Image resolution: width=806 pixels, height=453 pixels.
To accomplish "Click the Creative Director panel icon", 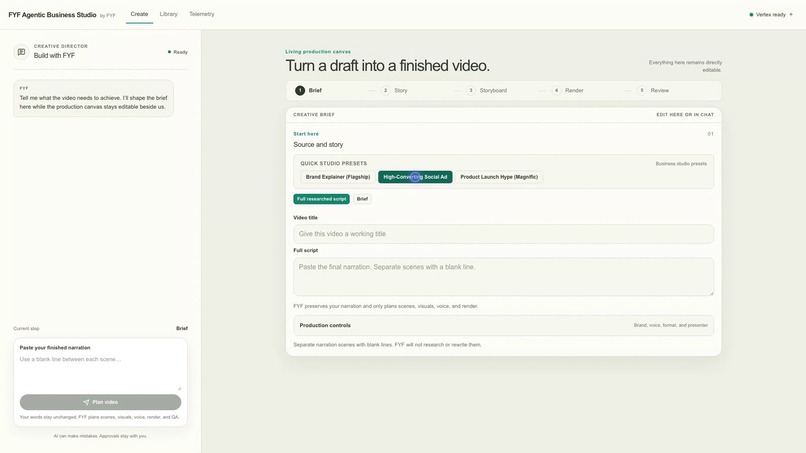I will [21, 52].
